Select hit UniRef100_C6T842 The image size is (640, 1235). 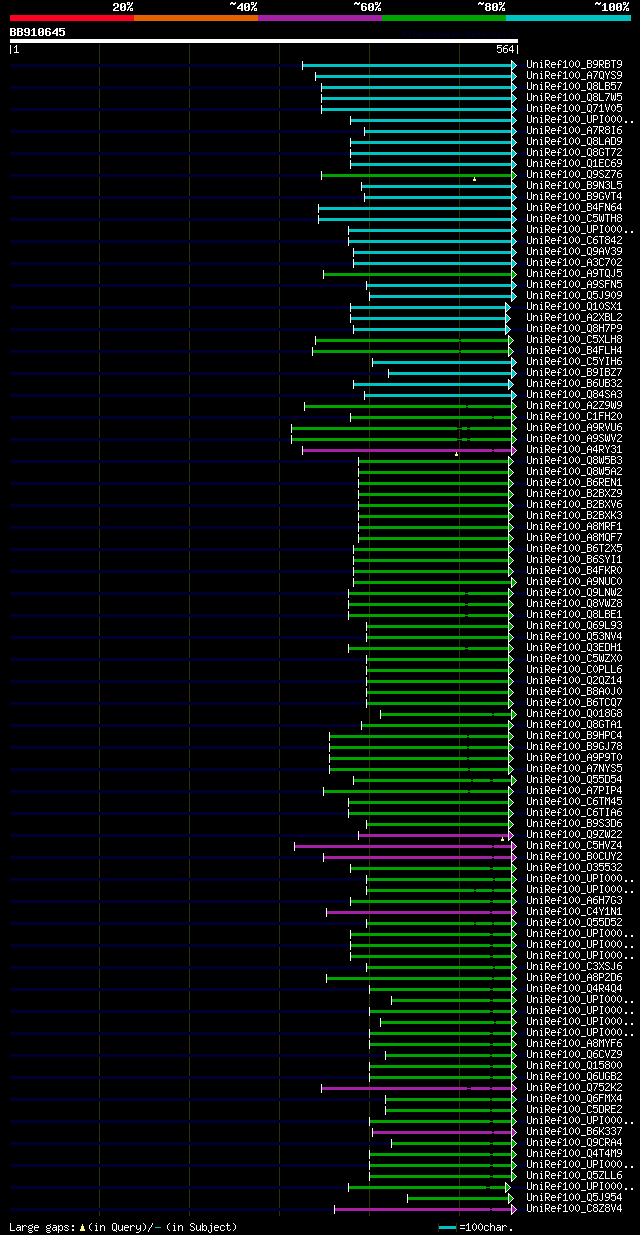(x=574, y=241)
